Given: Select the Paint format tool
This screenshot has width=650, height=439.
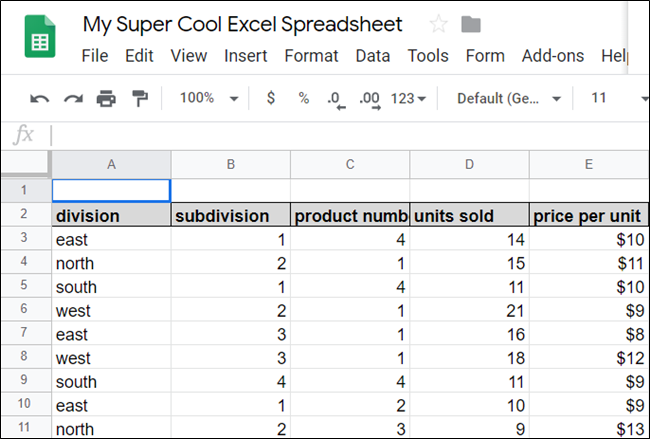Looking at the screenshot, I should pos(140,98).
